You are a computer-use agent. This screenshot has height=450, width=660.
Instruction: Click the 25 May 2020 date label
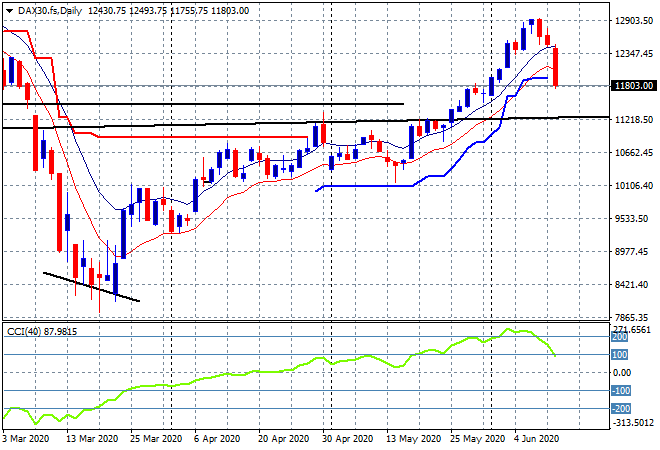(x=477, y=439)
